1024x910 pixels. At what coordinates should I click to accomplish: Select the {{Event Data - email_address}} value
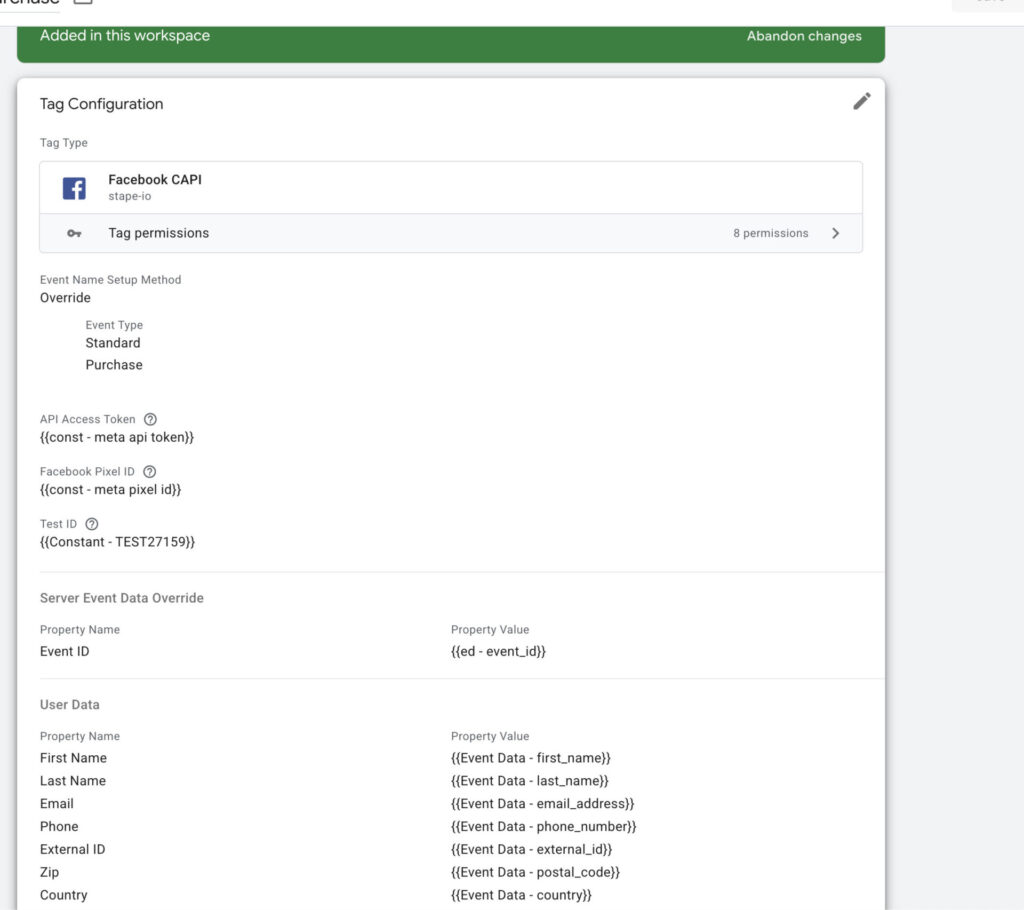[542, 804]
